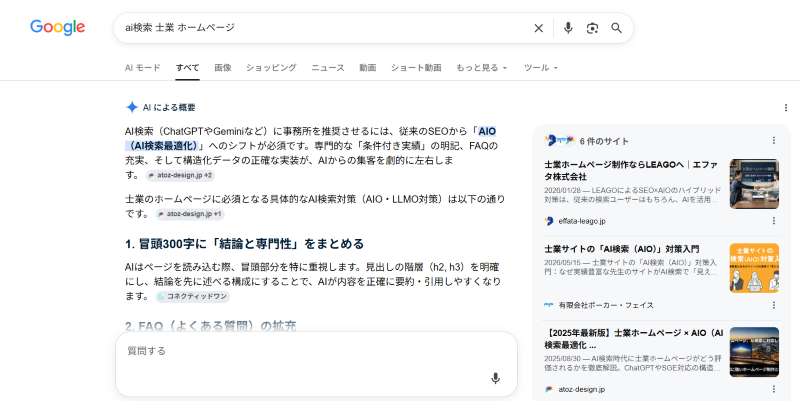Image resolution: width=800 pixels, height=401 pixels.
Task: Click the stacked site favicons beside 6 件のサイト
Action: pos(560,140)
